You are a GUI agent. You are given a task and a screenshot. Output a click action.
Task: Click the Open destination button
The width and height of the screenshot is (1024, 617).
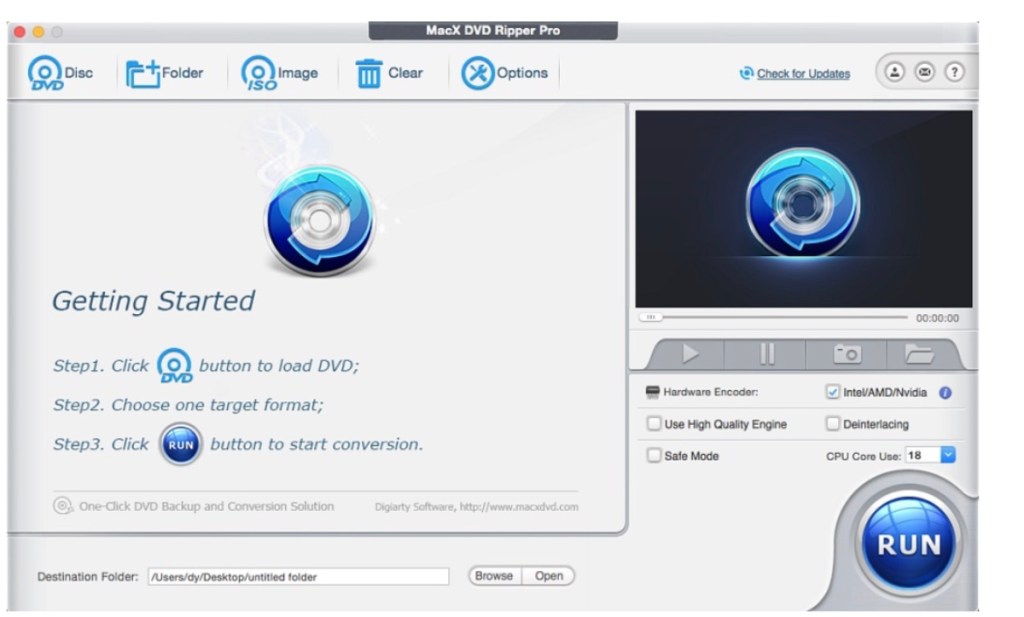[x=549, y=576]
